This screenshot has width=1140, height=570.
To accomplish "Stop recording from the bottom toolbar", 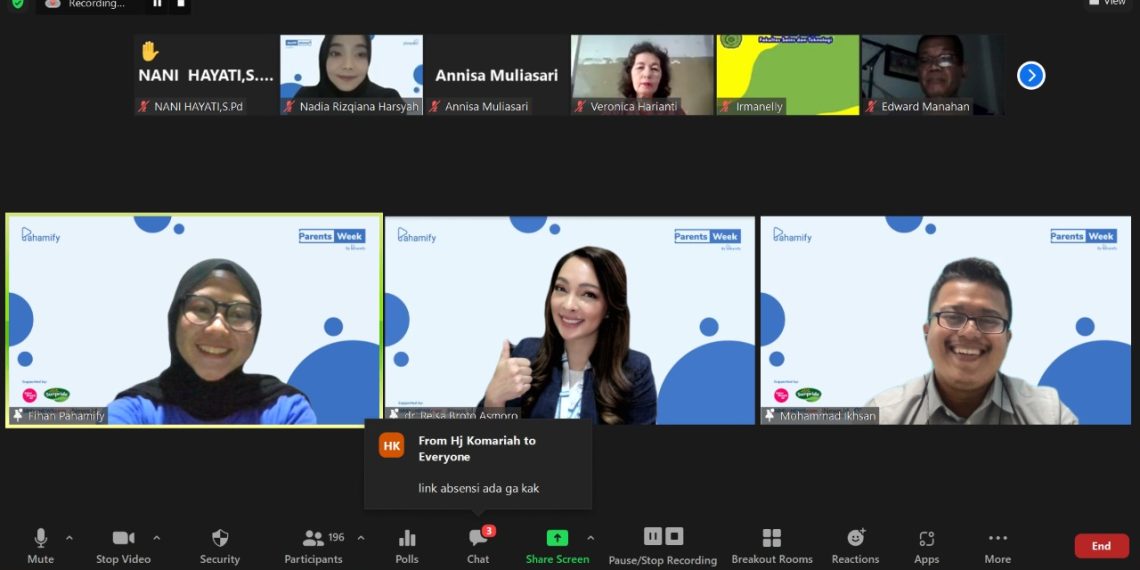I will 674,537.
